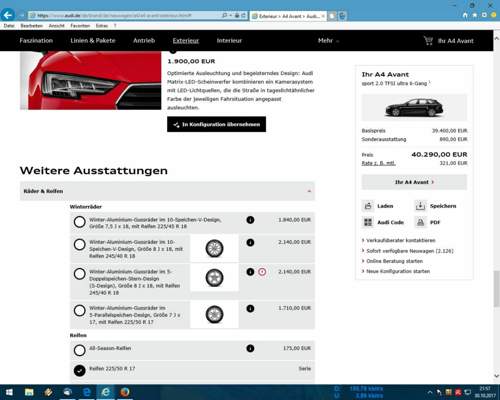Viewport: 500px width, 400px height.
Task: Open the Ansicht menu
Action: [56, 26]
